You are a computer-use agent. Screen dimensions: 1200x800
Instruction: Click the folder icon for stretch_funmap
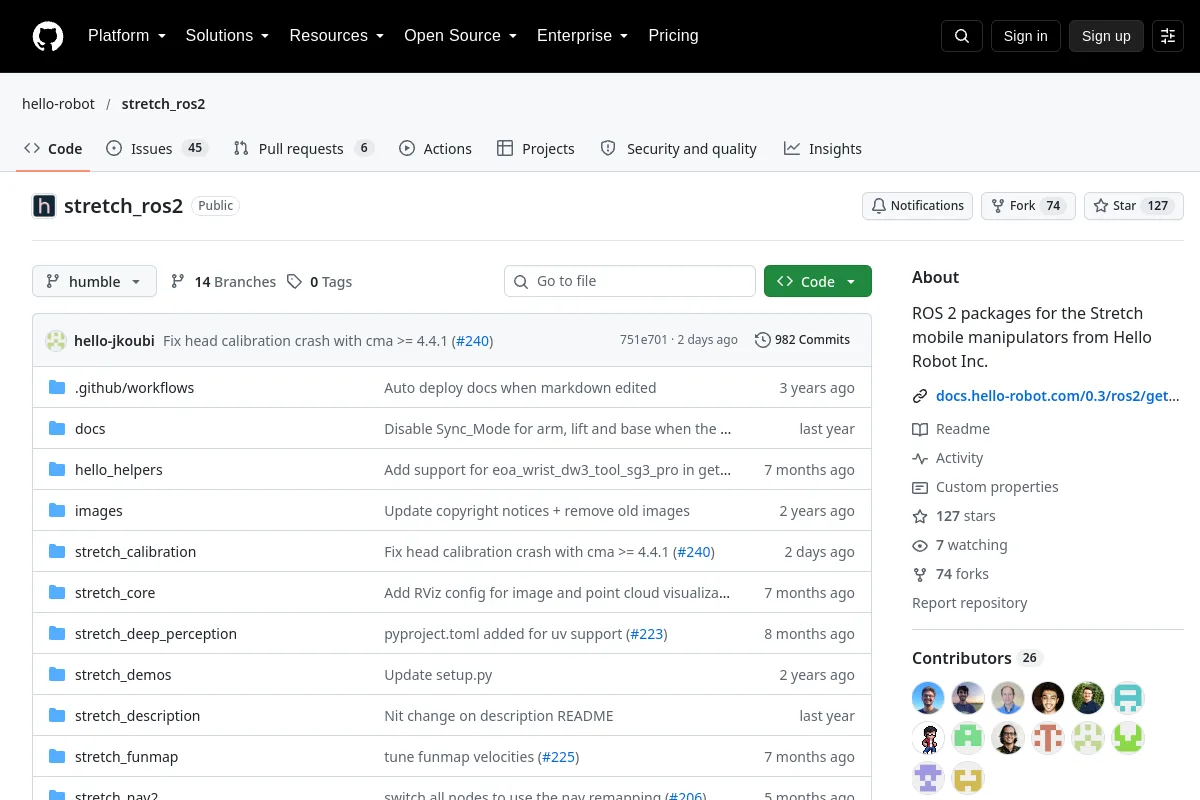(57, 756)
